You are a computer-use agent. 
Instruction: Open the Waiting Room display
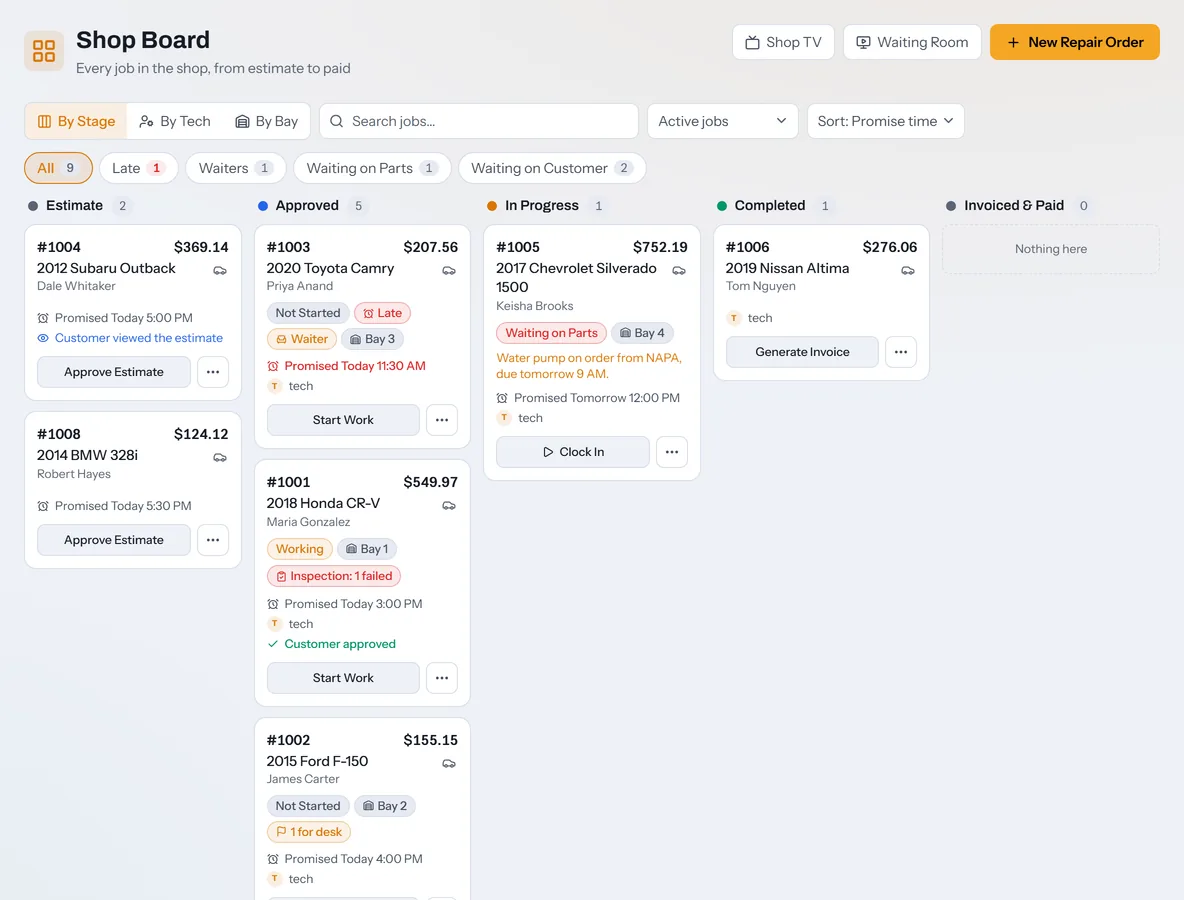pos(912,42)
